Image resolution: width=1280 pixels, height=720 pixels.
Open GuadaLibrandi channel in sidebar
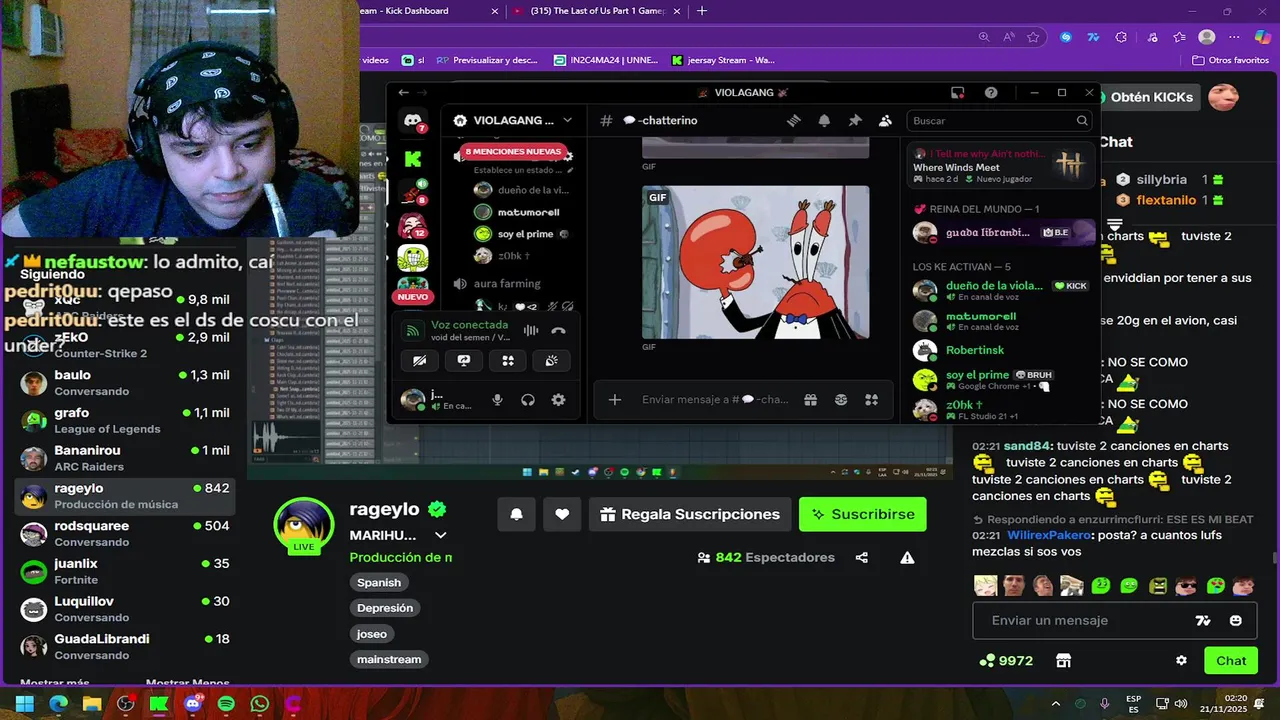coord(126,647)
